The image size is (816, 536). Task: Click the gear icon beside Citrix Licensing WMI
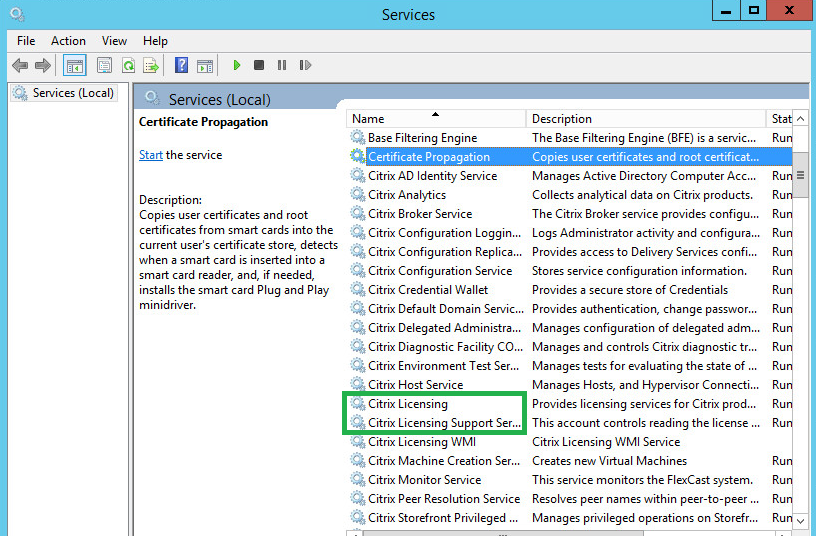358,442
